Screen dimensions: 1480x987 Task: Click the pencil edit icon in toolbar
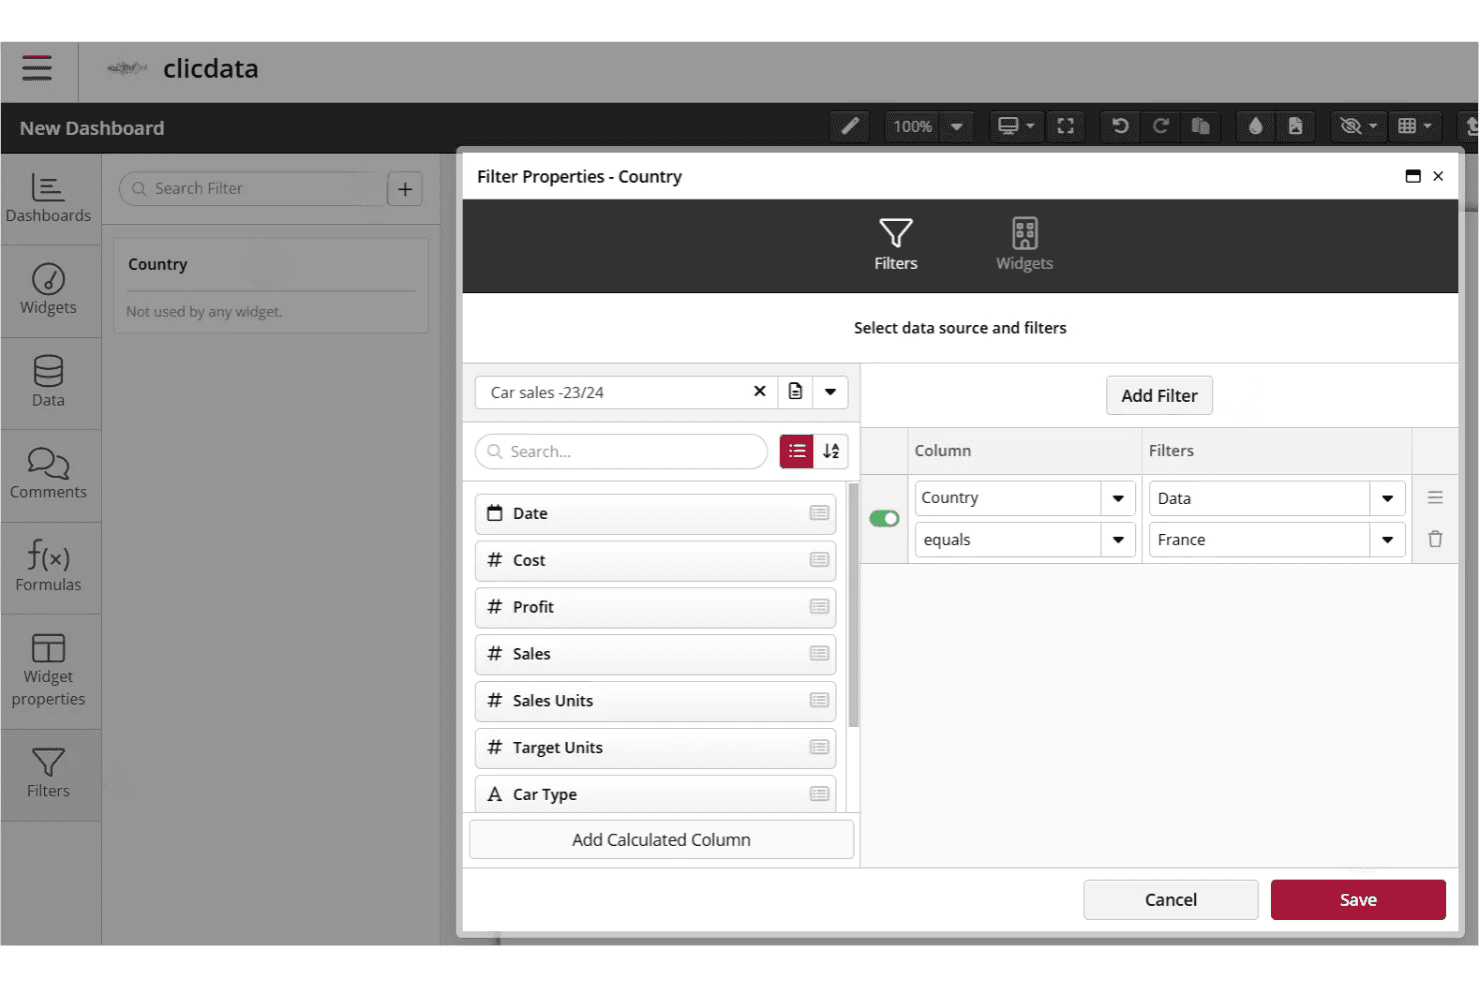click(x=849, y=126)
